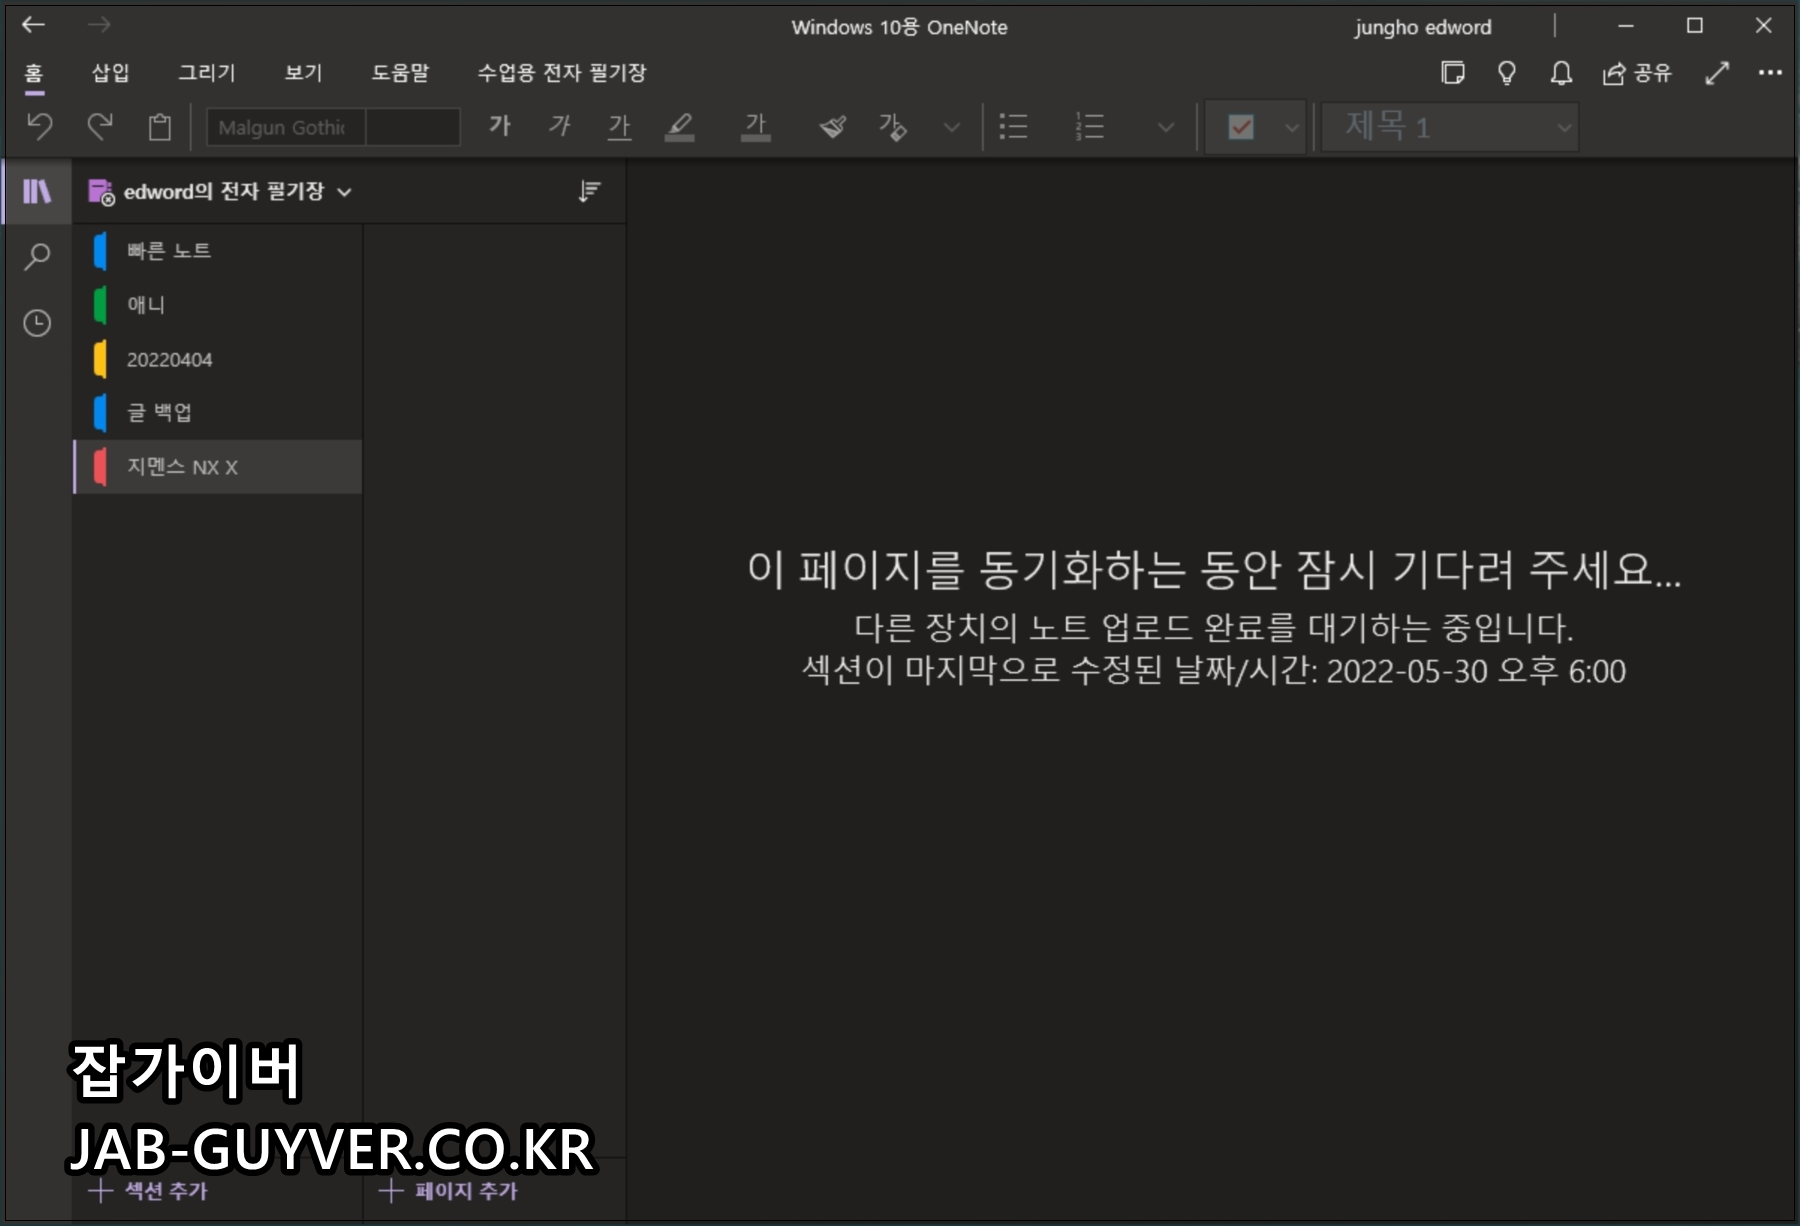This screenshot has height=1226, width=1800.
Task: Open the 보기 tab
Action: [303, 72]
